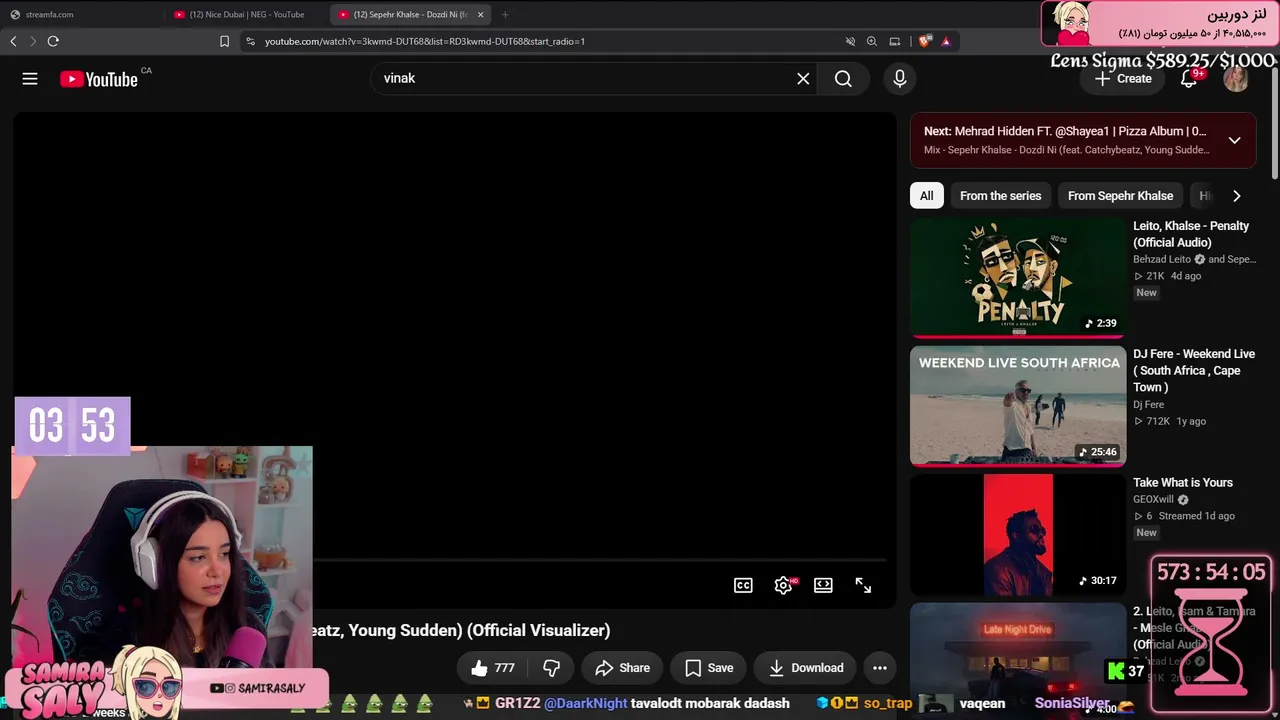Viewport: 1280px width, 720px height.
Task: Like the video with 777 likes
Action: click(x=492, y=668)
